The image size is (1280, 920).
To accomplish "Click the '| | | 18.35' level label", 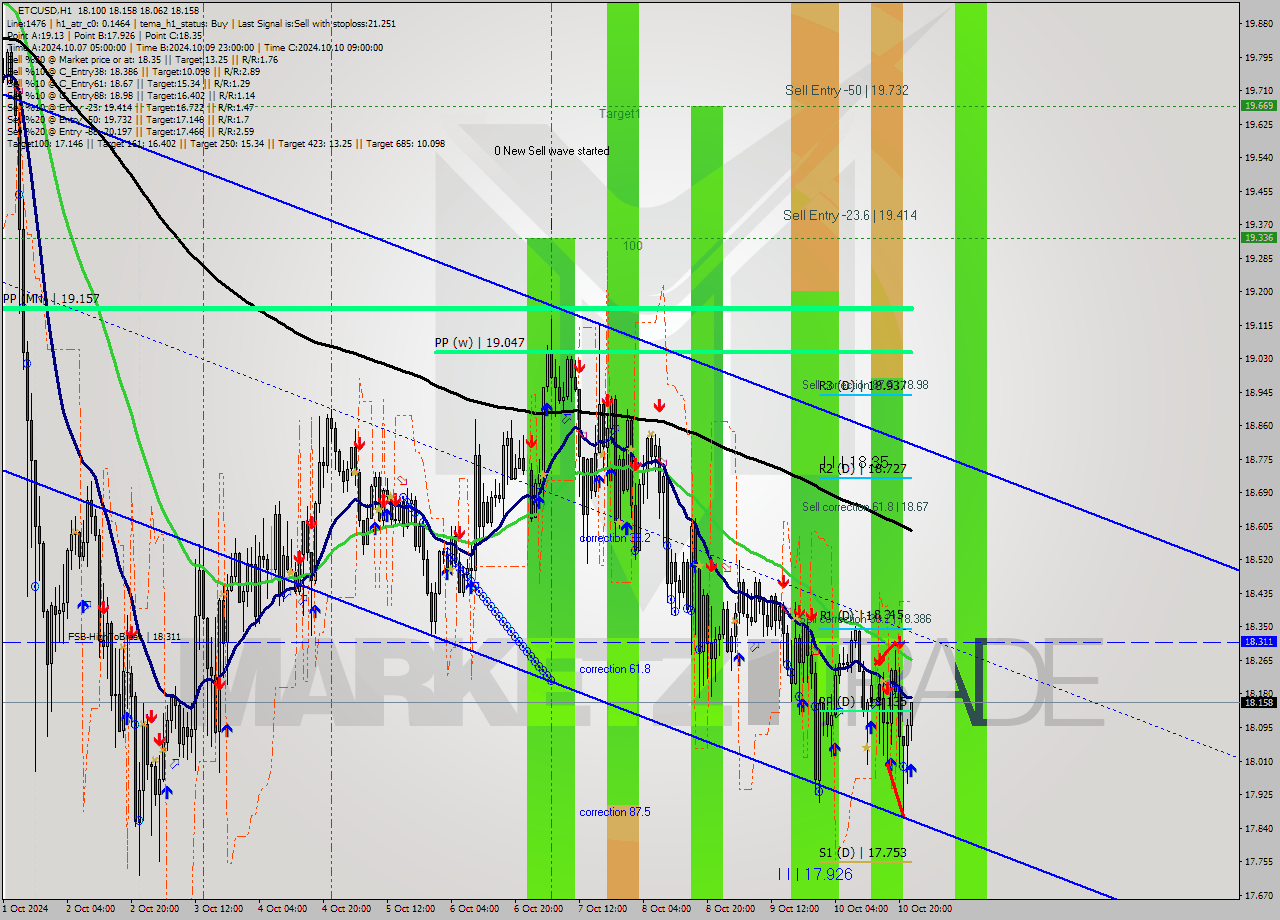I will [856, 461].
